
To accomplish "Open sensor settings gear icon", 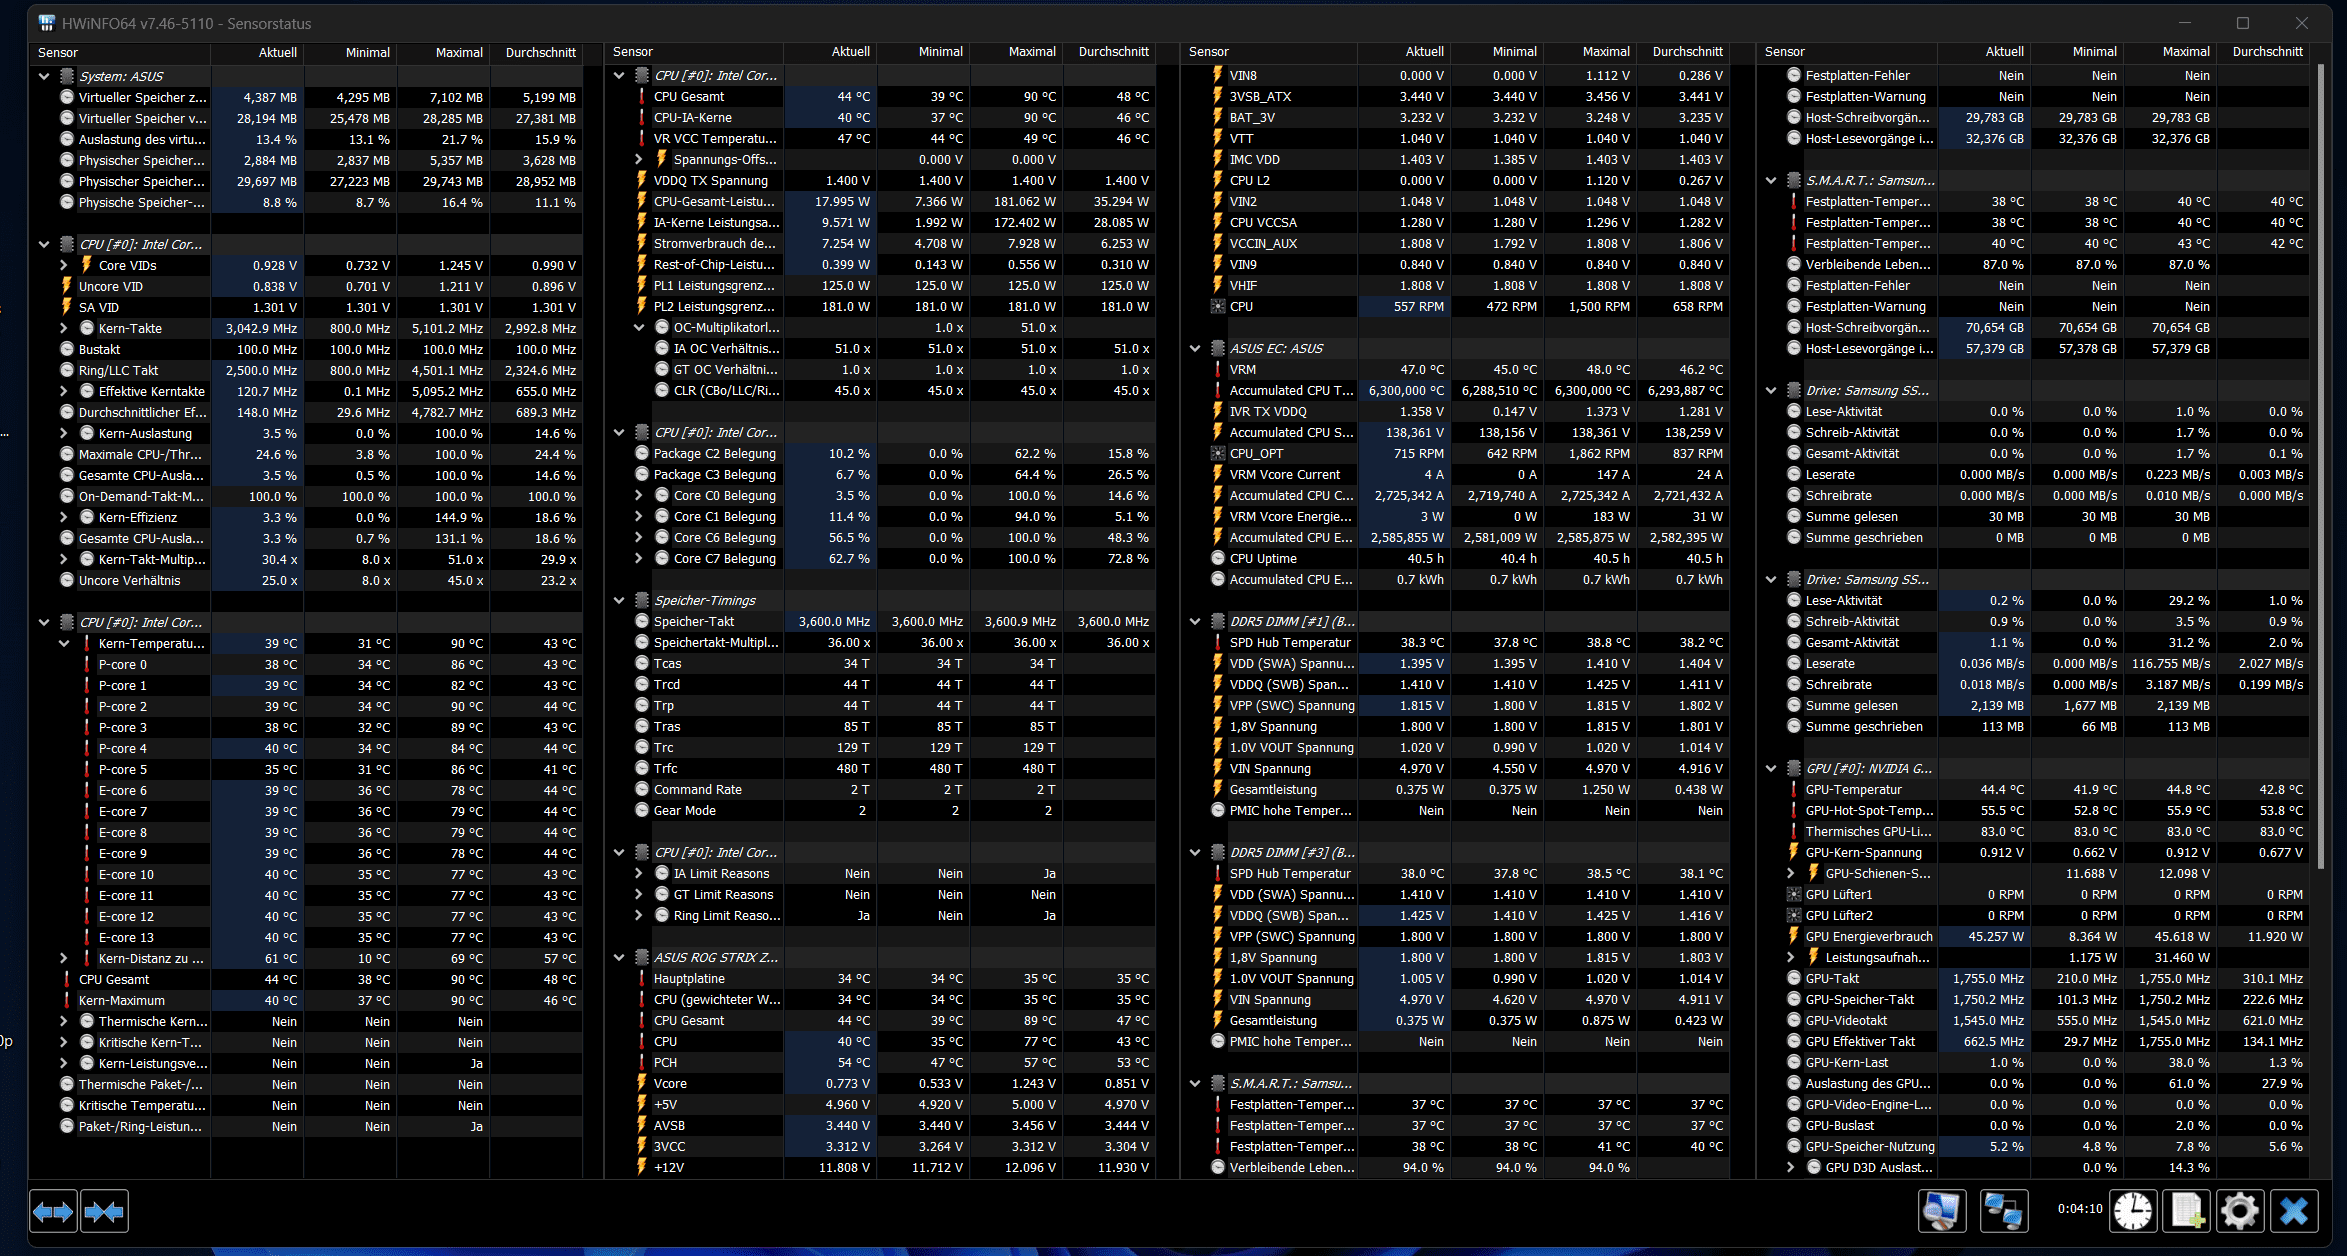I will (2240, 1212).
